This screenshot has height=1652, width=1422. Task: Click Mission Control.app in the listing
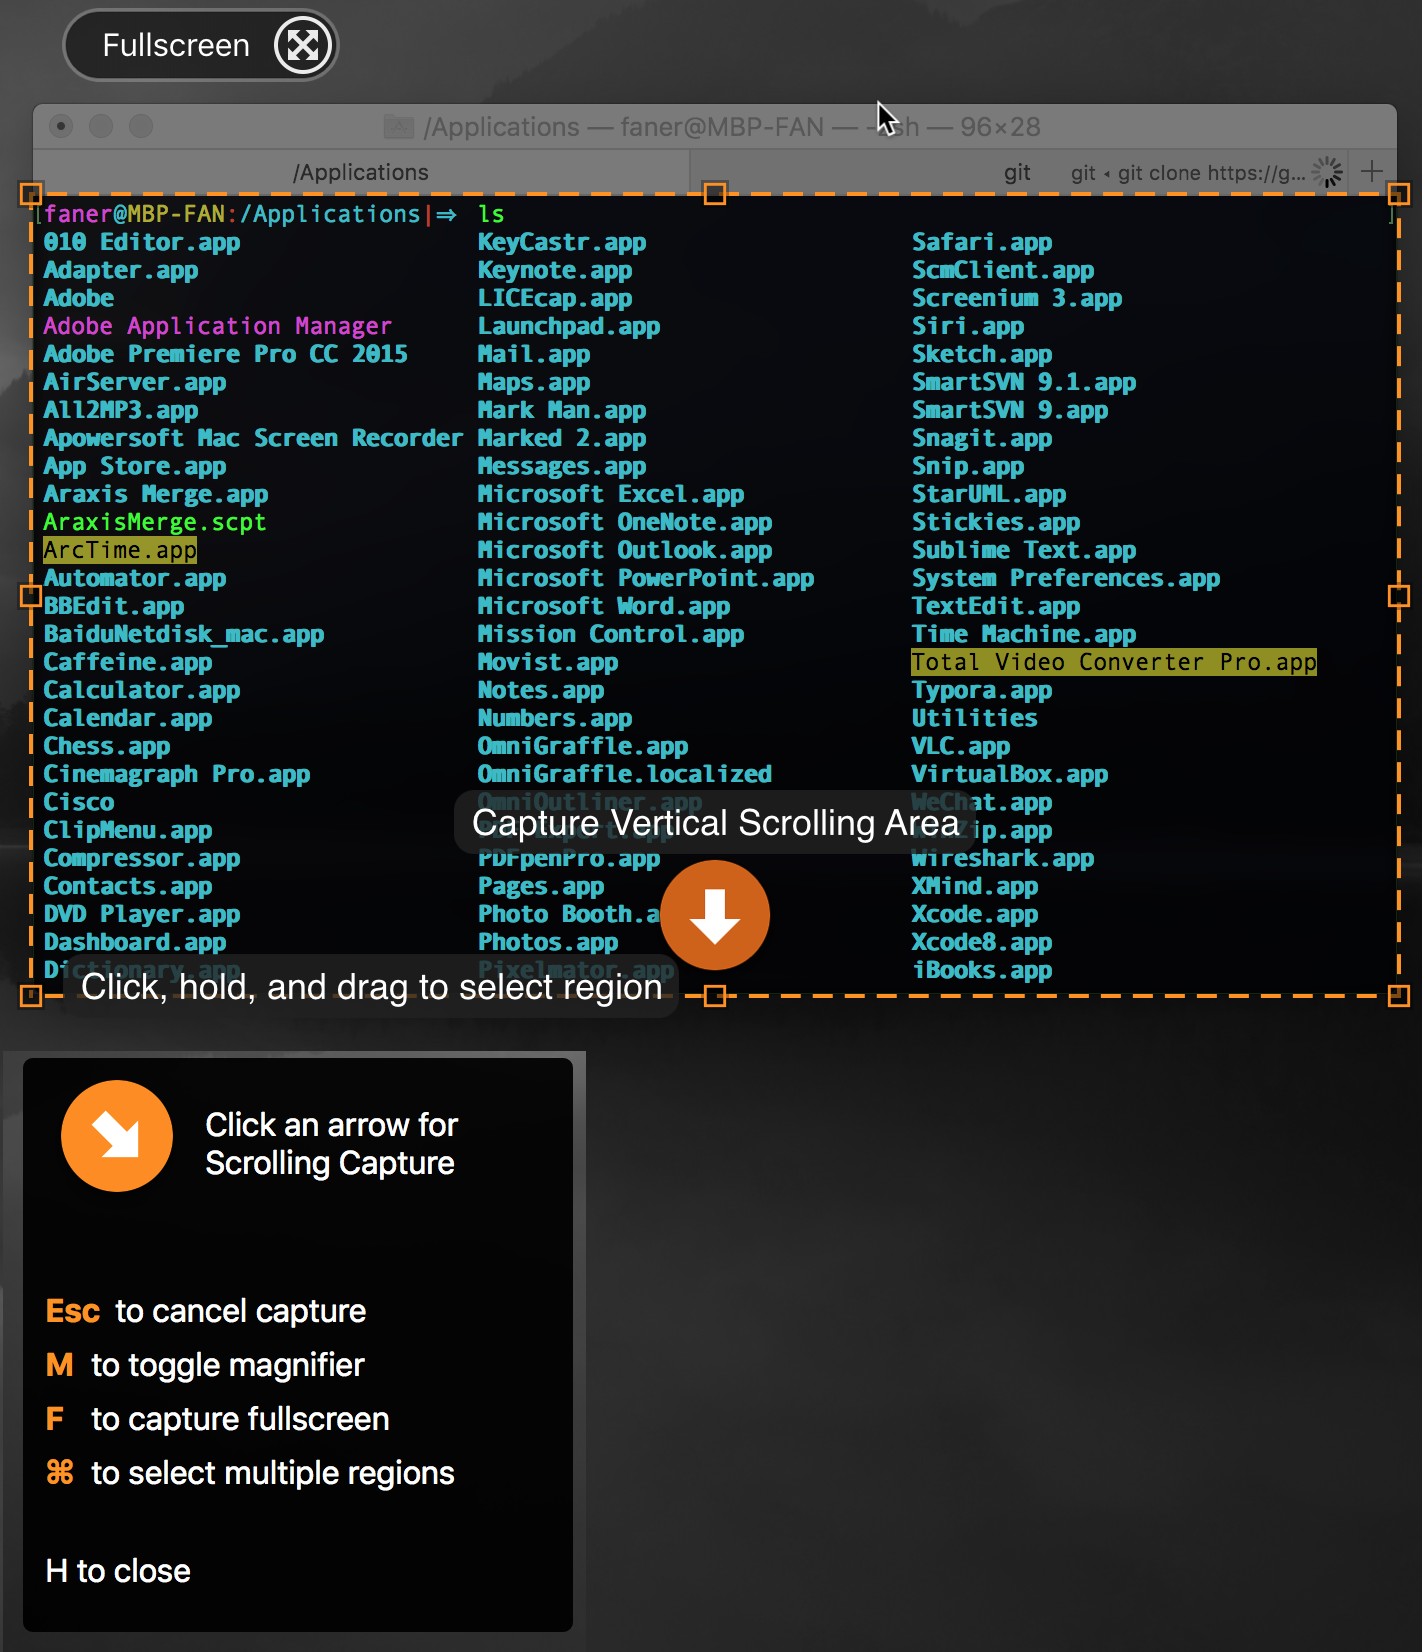[x=611, y=634]
